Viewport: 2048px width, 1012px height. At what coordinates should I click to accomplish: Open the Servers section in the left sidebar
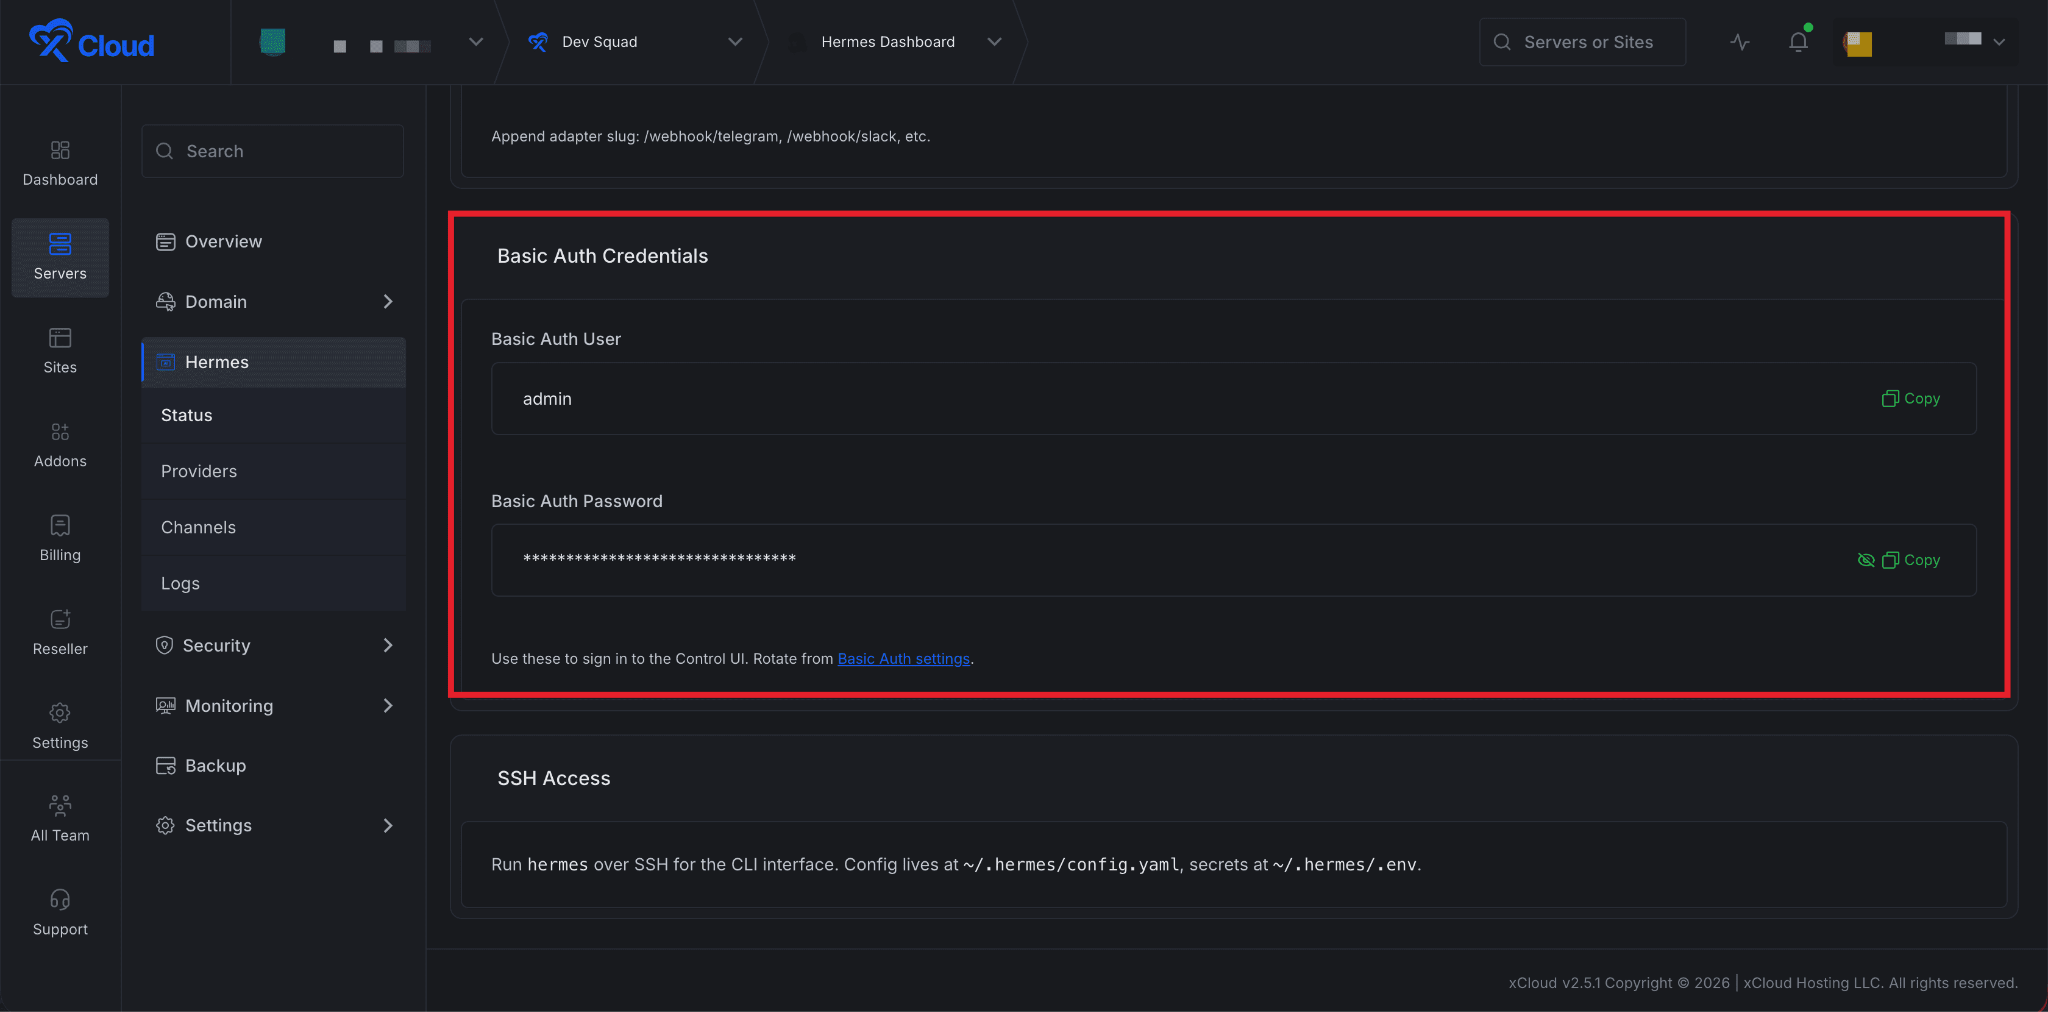pos(60,257)
